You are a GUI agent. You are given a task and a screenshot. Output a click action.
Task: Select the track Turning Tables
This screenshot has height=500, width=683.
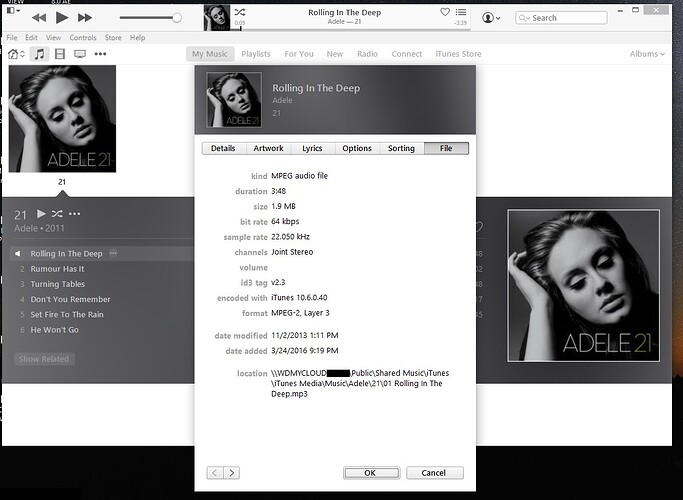(57, 284)
